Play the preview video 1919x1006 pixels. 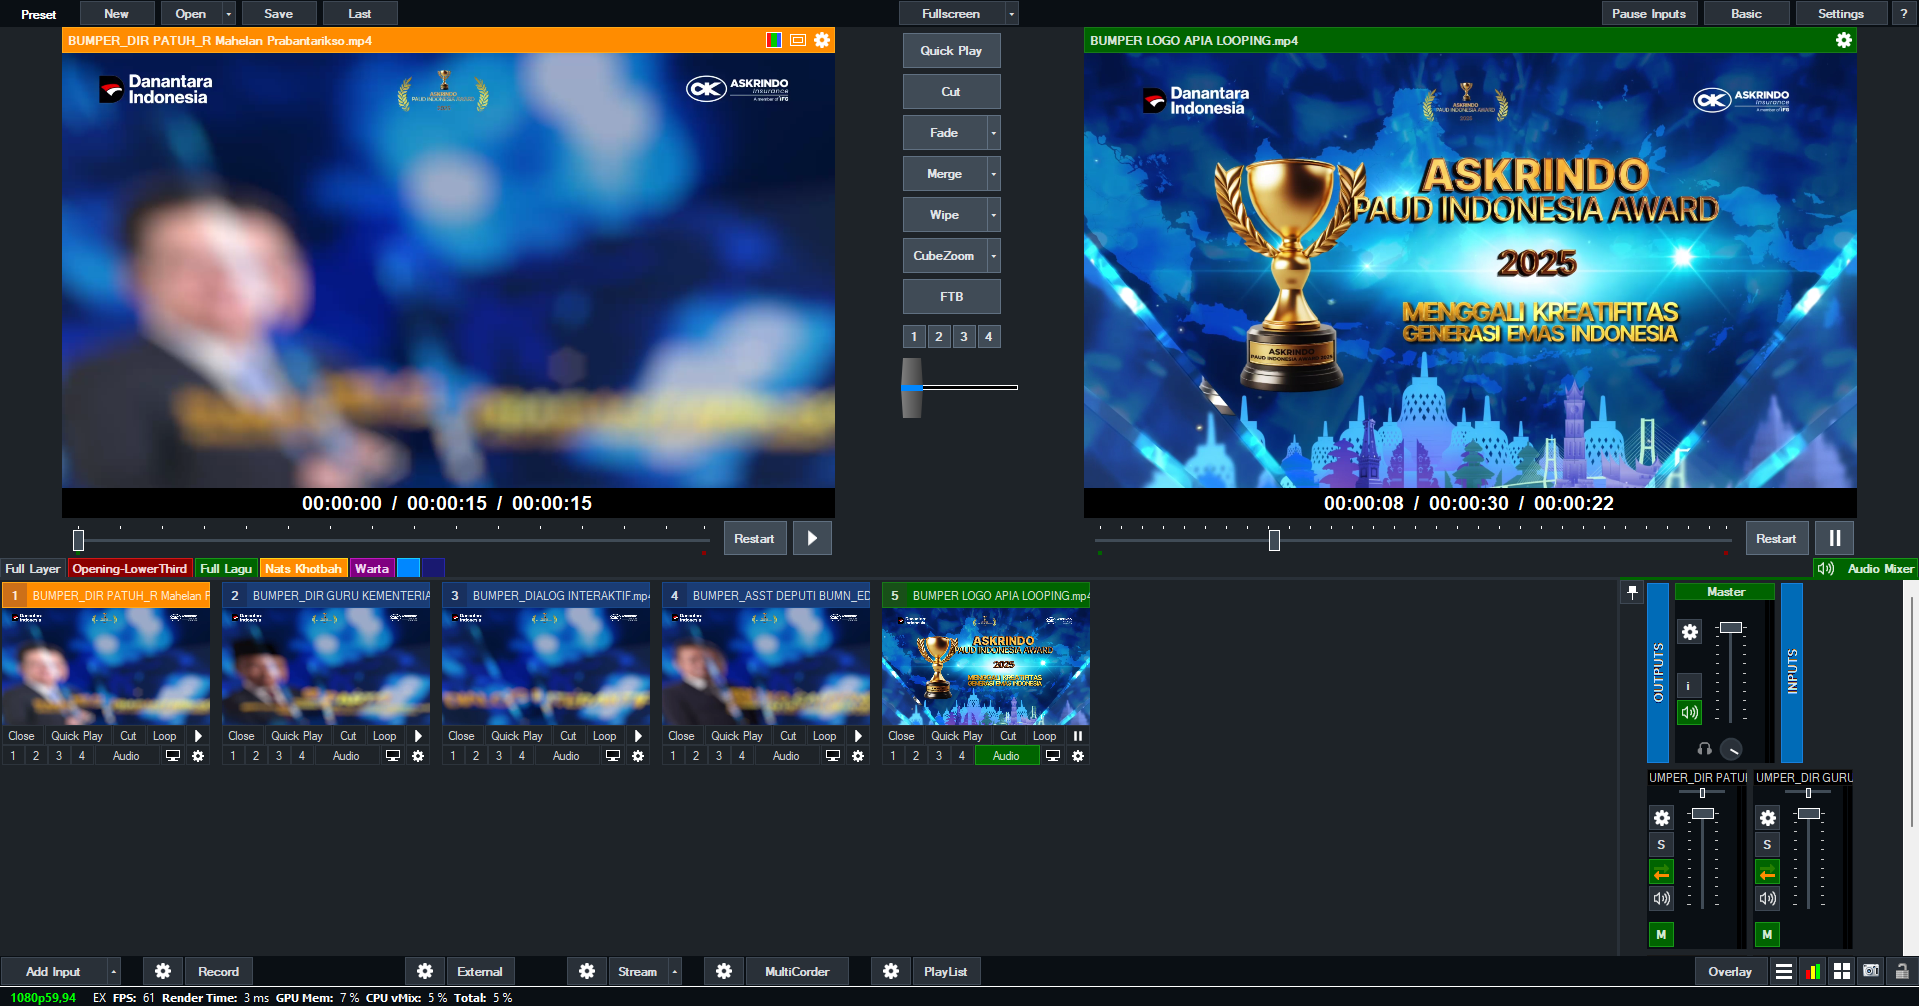coord(812,538)
